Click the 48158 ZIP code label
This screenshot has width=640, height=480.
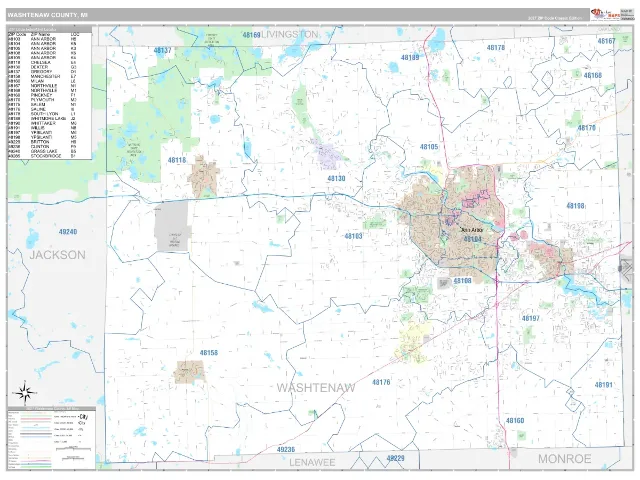coord(209,353)
